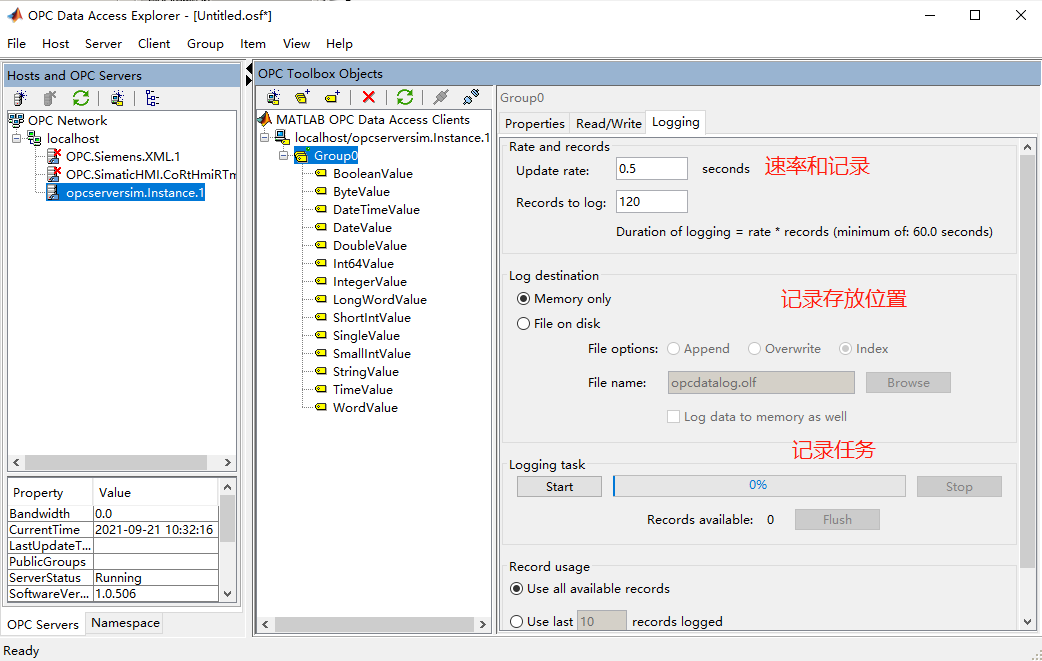Click the Browse button for file name
Image resolution: width=1042 pixels, height=661 pixels.
coord(907,382)
